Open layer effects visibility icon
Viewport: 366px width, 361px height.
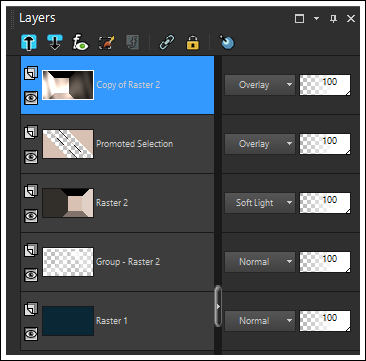(81, 43)
